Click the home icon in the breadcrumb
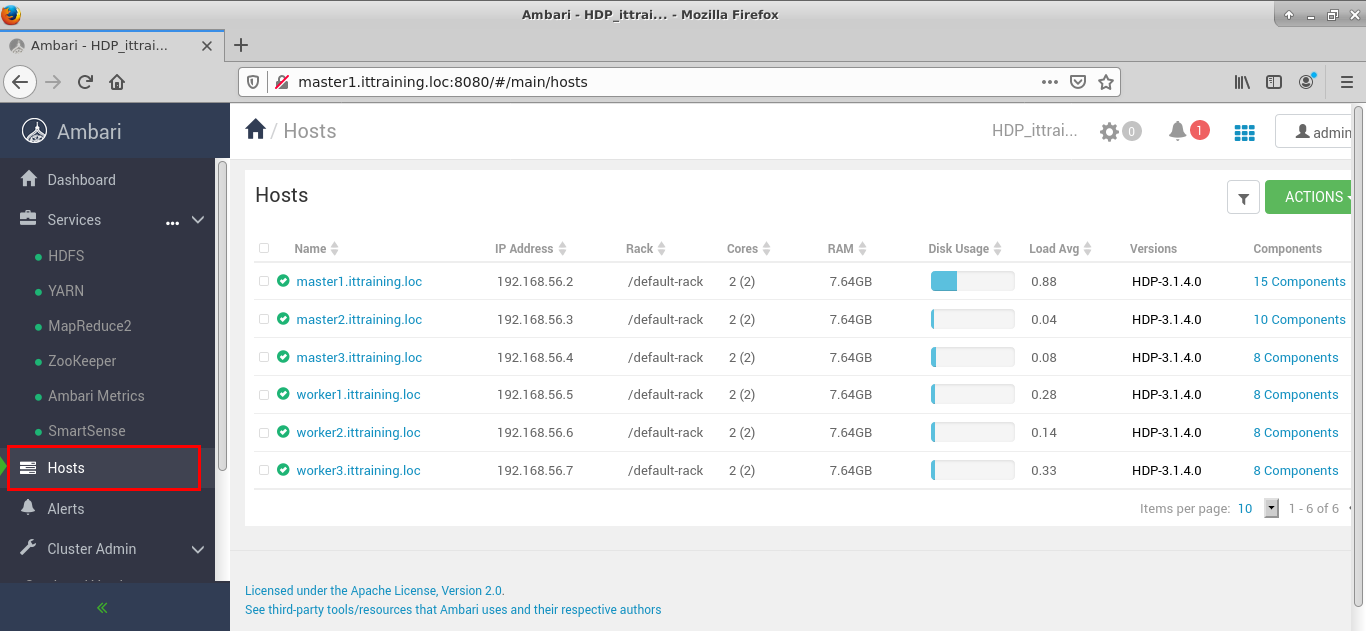The image size is (1366, 631). [x=256, y=130]
